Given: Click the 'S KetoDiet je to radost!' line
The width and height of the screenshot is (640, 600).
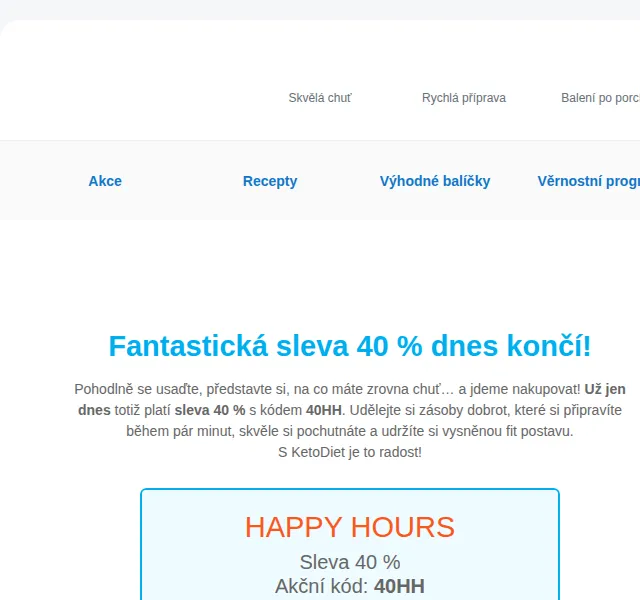Looking at the screenshot, I should click(350, 452).
